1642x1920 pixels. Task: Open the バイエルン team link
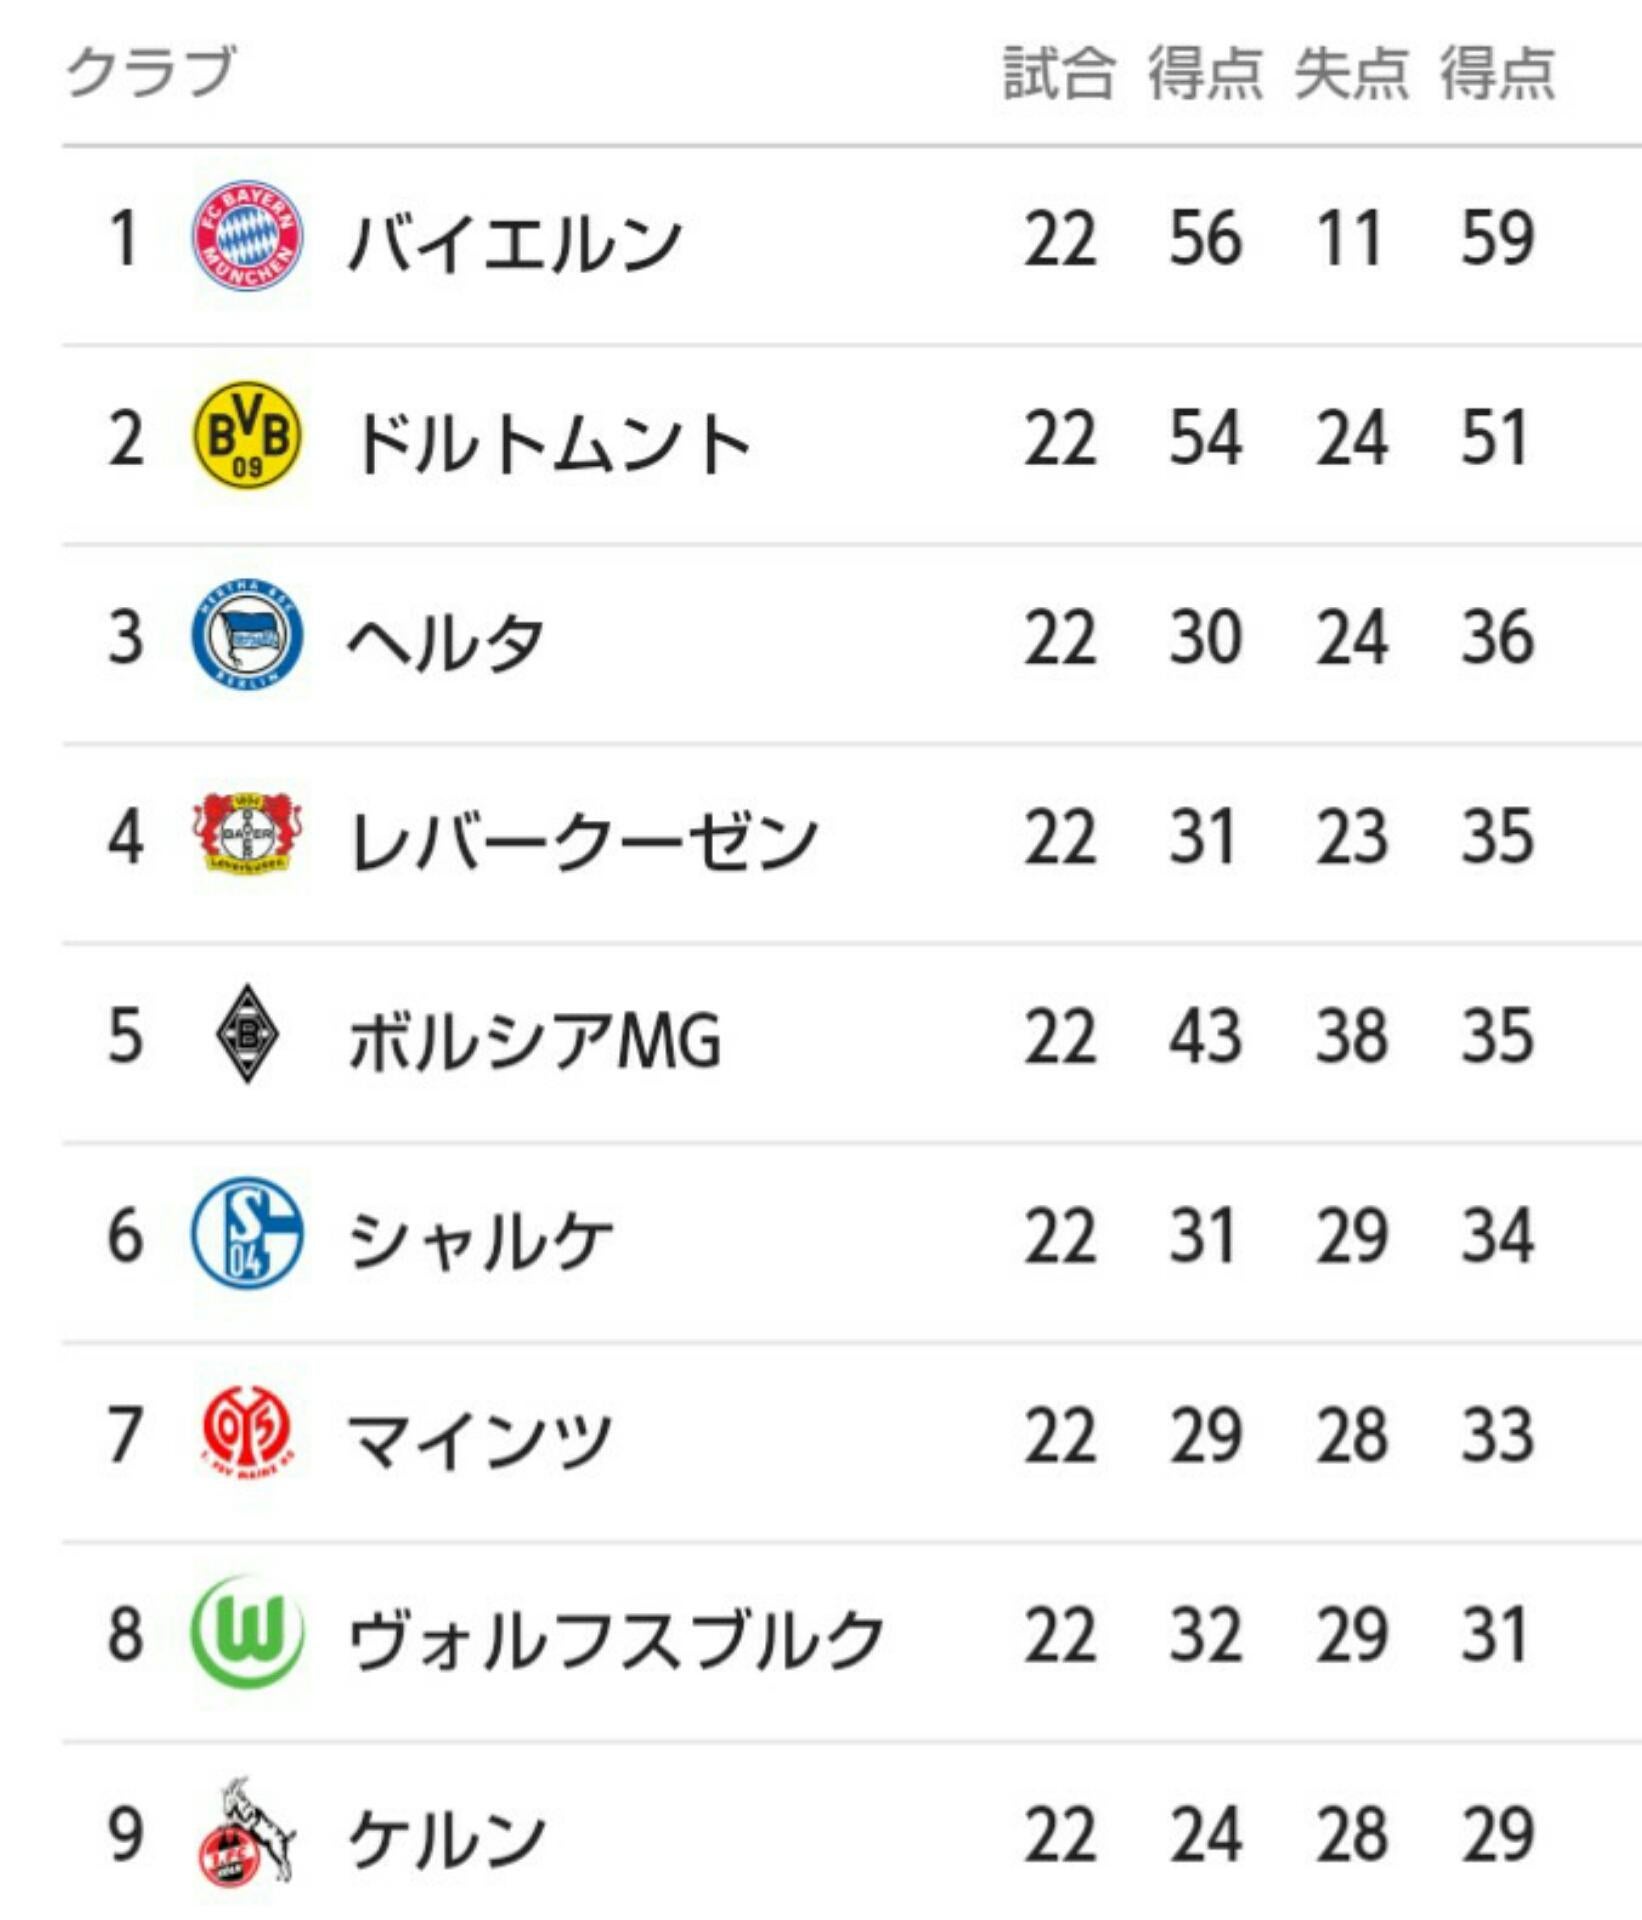[515, 242]
